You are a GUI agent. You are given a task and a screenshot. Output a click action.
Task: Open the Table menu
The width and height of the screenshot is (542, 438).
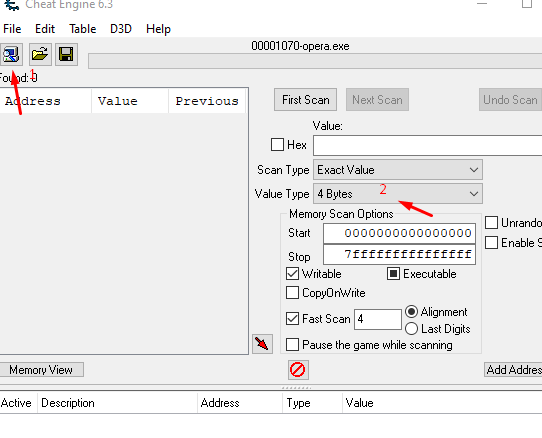(83, 29)
